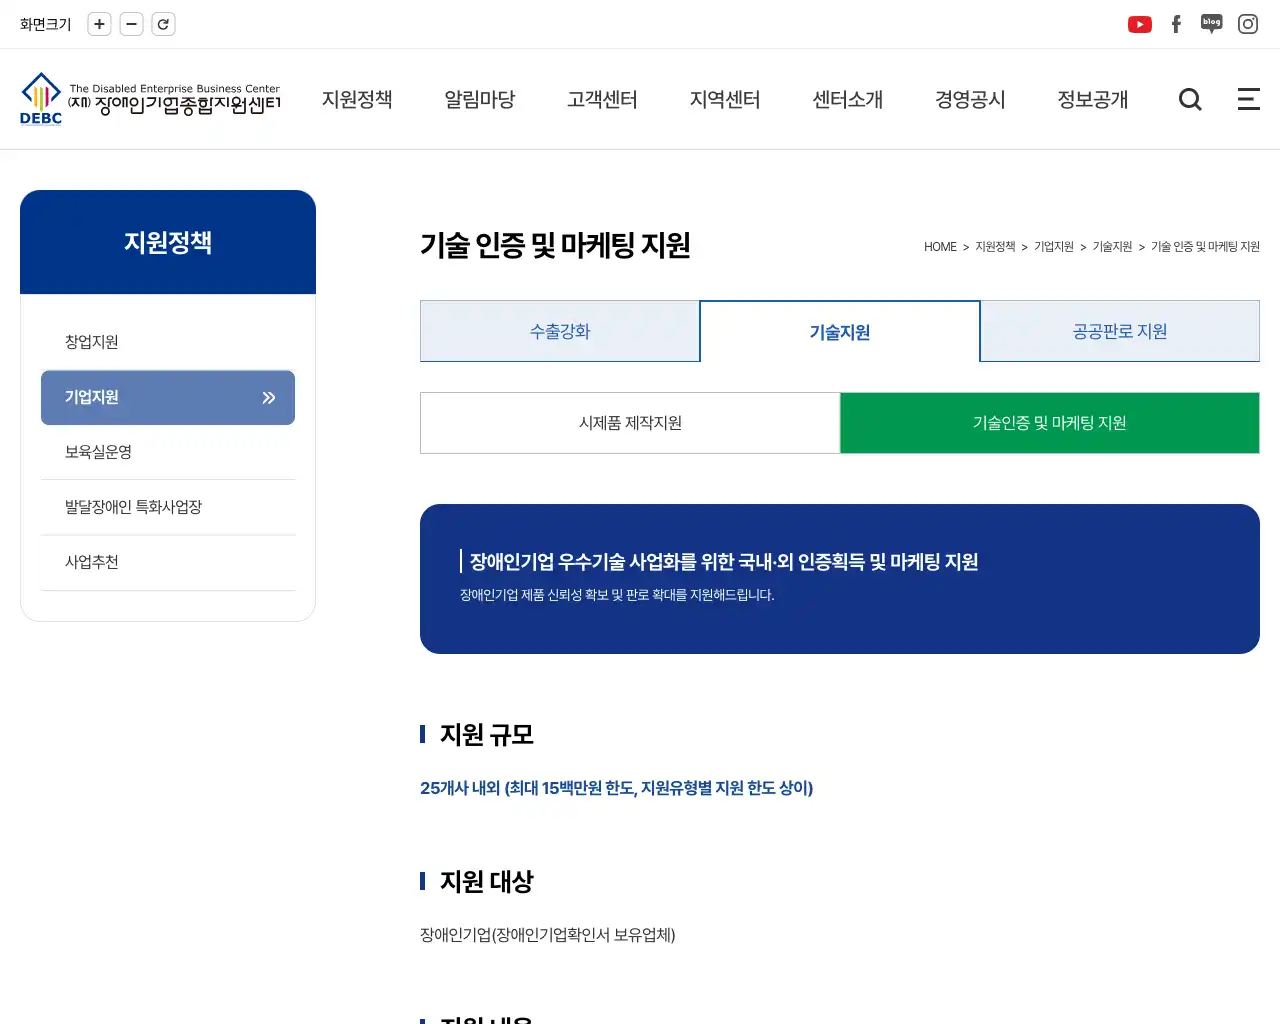Image resolution: width=1280 pixels, height=1024 pixels.
Task: Click the banner heading 장애인기업 우수기술 사업화
Action: click(724, 562)
